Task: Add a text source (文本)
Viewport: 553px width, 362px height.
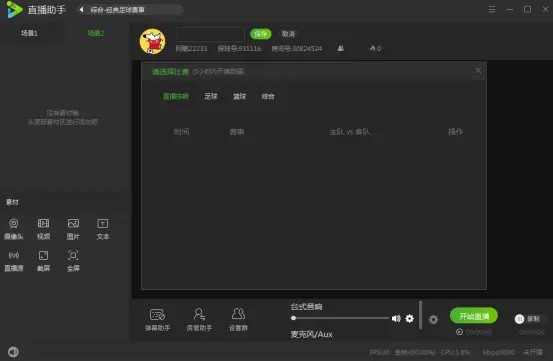Action: click(x=103, y=229)
